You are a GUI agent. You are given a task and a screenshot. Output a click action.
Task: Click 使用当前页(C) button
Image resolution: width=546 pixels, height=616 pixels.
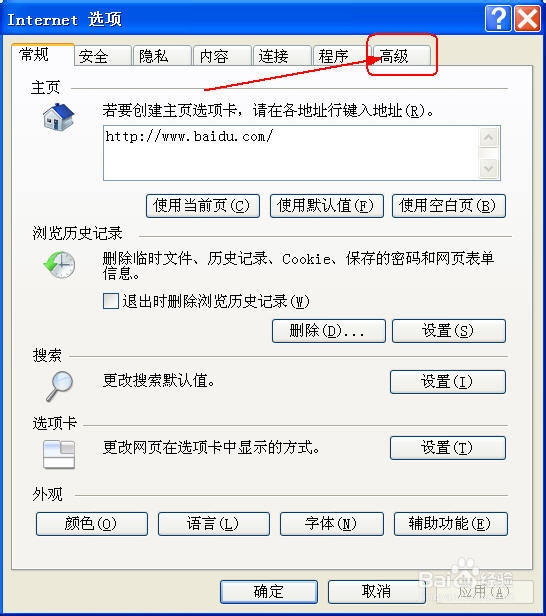pyautogui.click(x=203, y=206)
